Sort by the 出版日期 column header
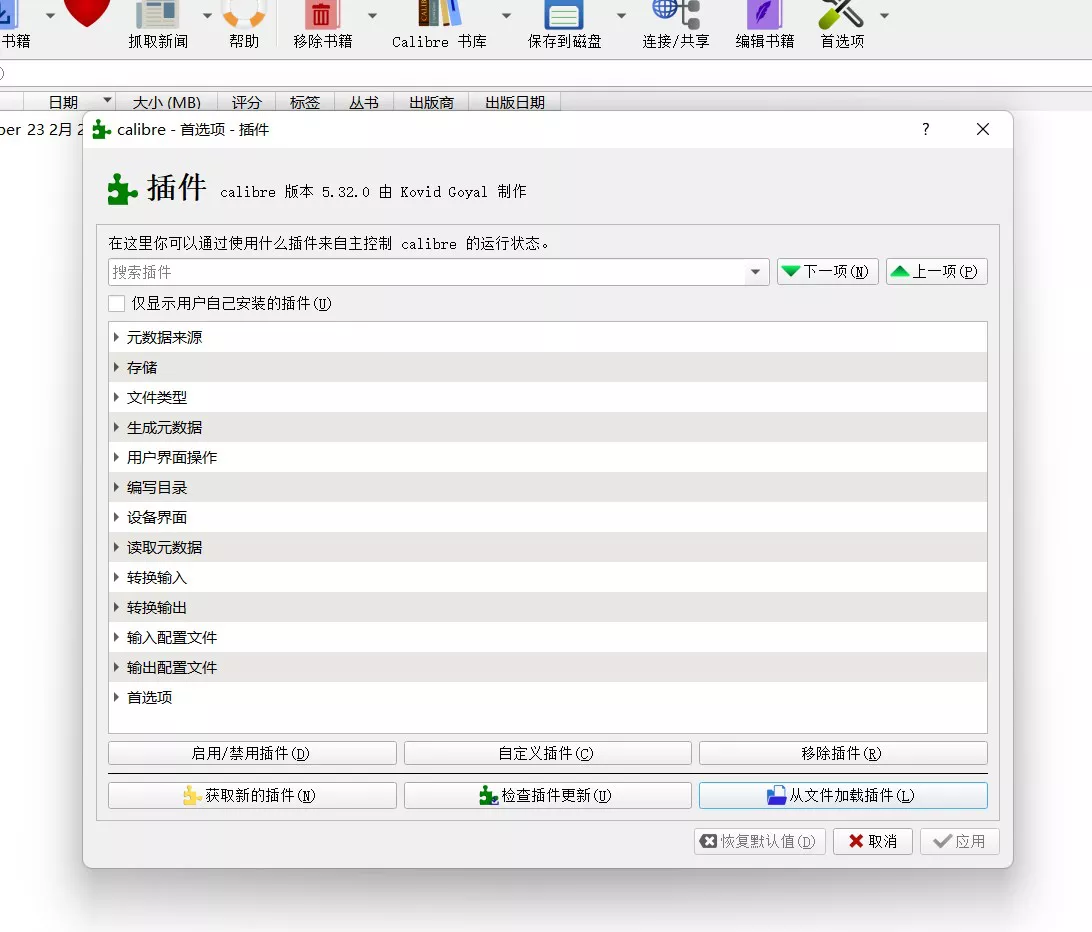Viewport: 1092px width, 932px height. tap(515, 102)
